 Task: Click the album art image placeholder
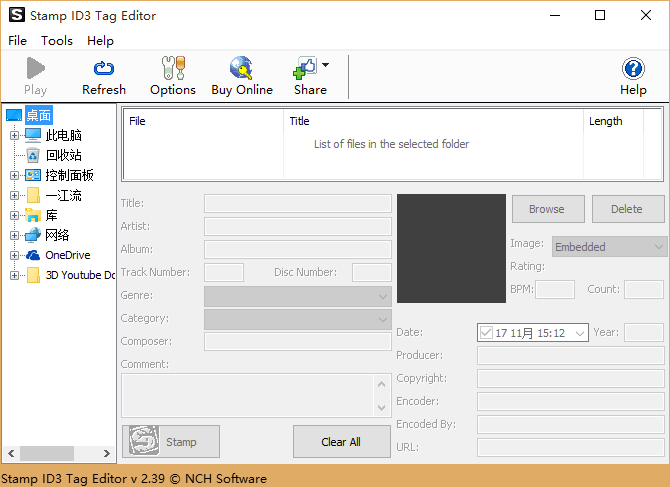tap(451, 249)
